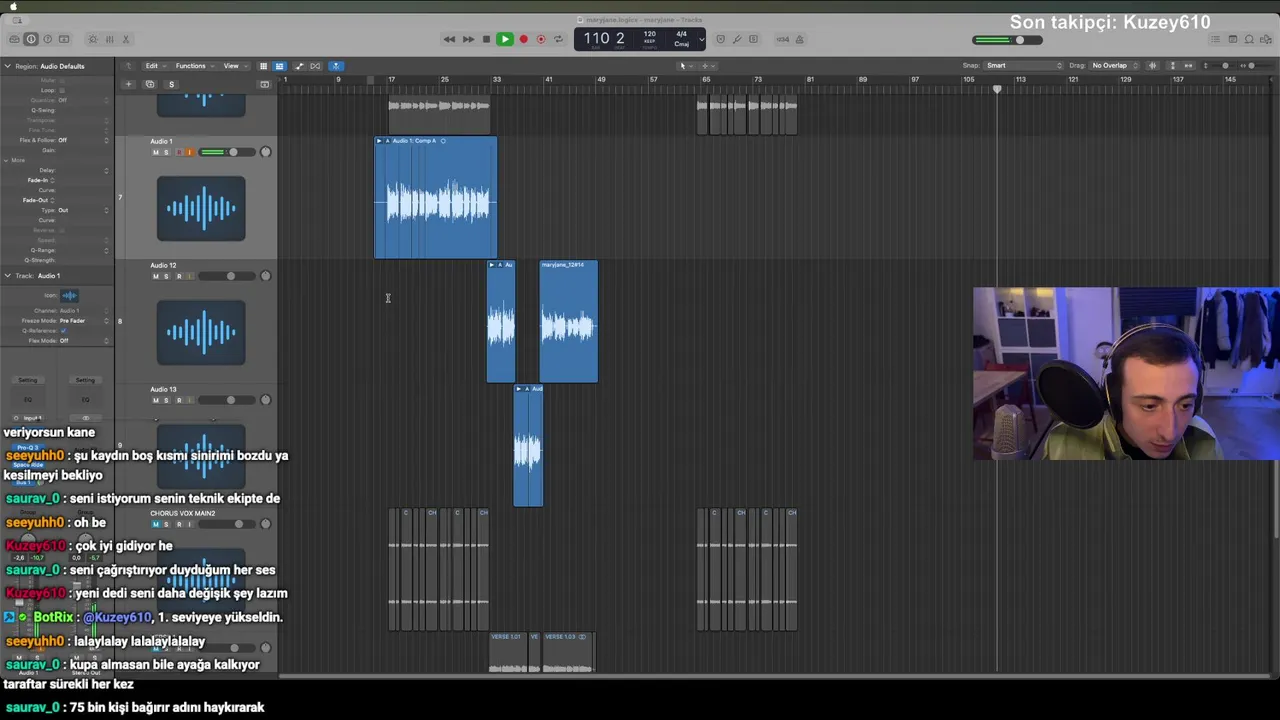
Task: Open the Toolbar button next to Quick Help
Action: [x=64, y=39]
